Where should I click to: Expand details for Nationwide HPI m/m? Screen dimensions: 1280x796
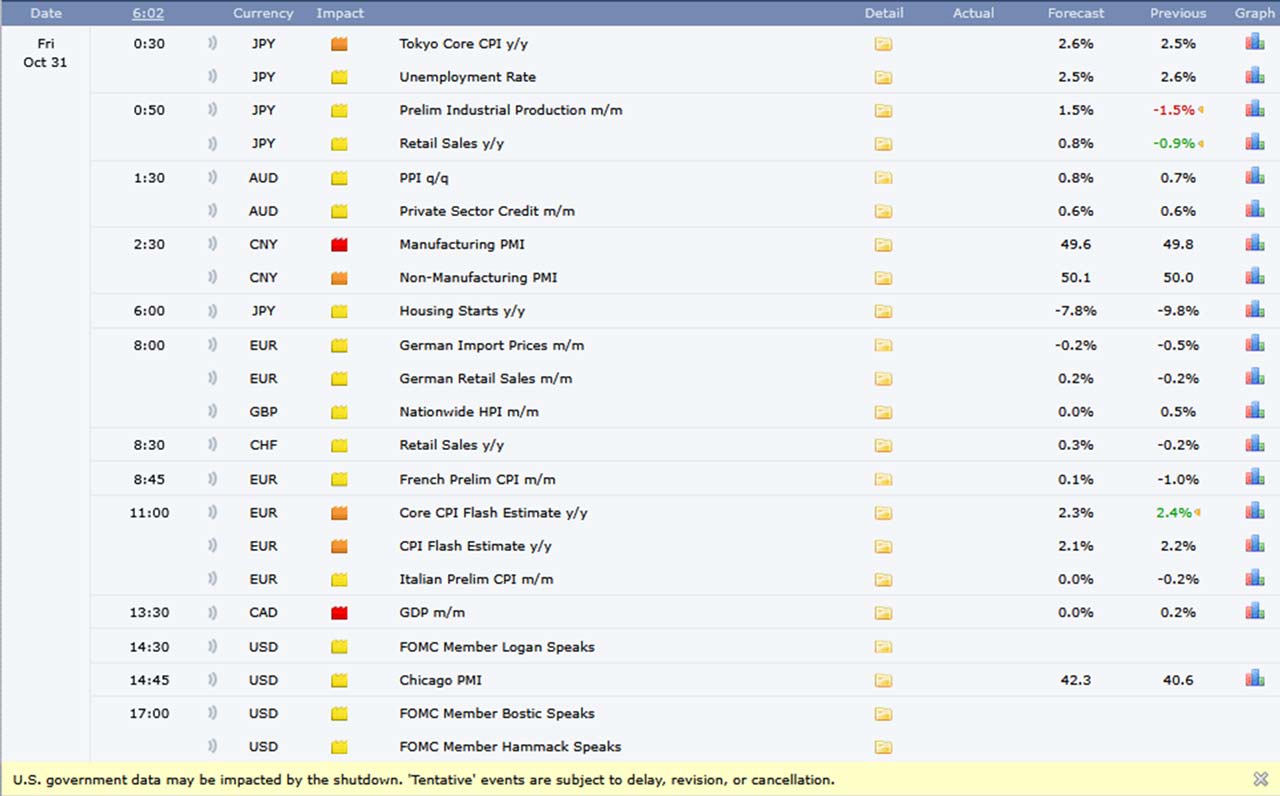click(x=883, y=412)
